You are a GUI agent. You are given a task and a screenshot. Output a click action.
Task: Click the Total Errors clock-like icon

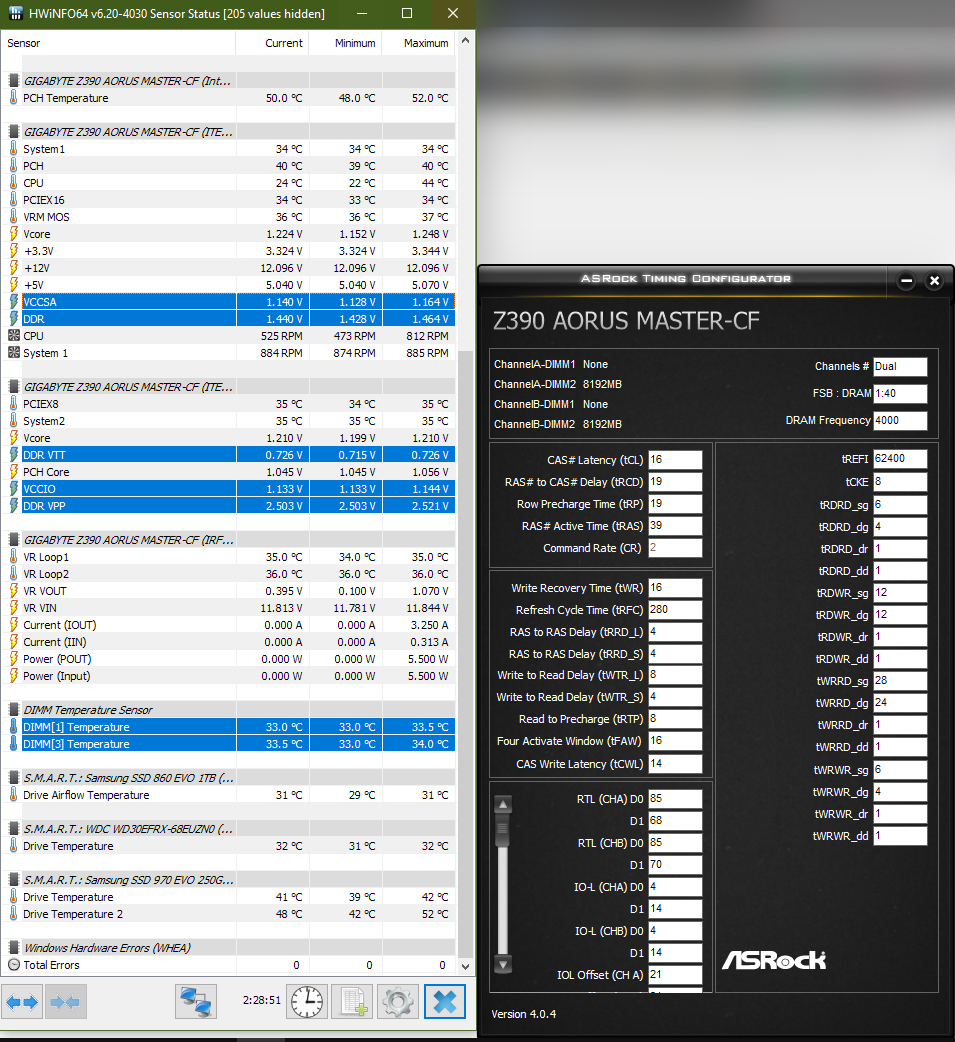pos(13,965)
